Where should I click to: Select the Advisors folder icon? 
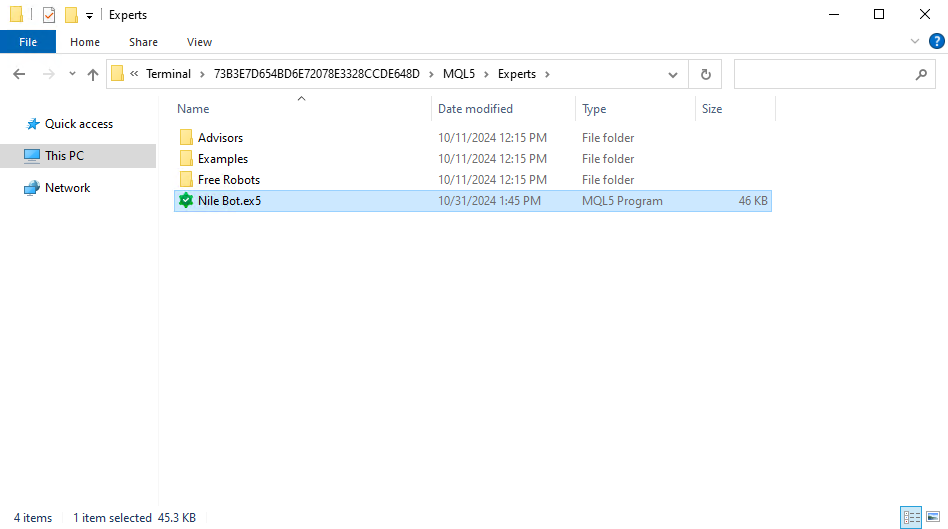186,137
